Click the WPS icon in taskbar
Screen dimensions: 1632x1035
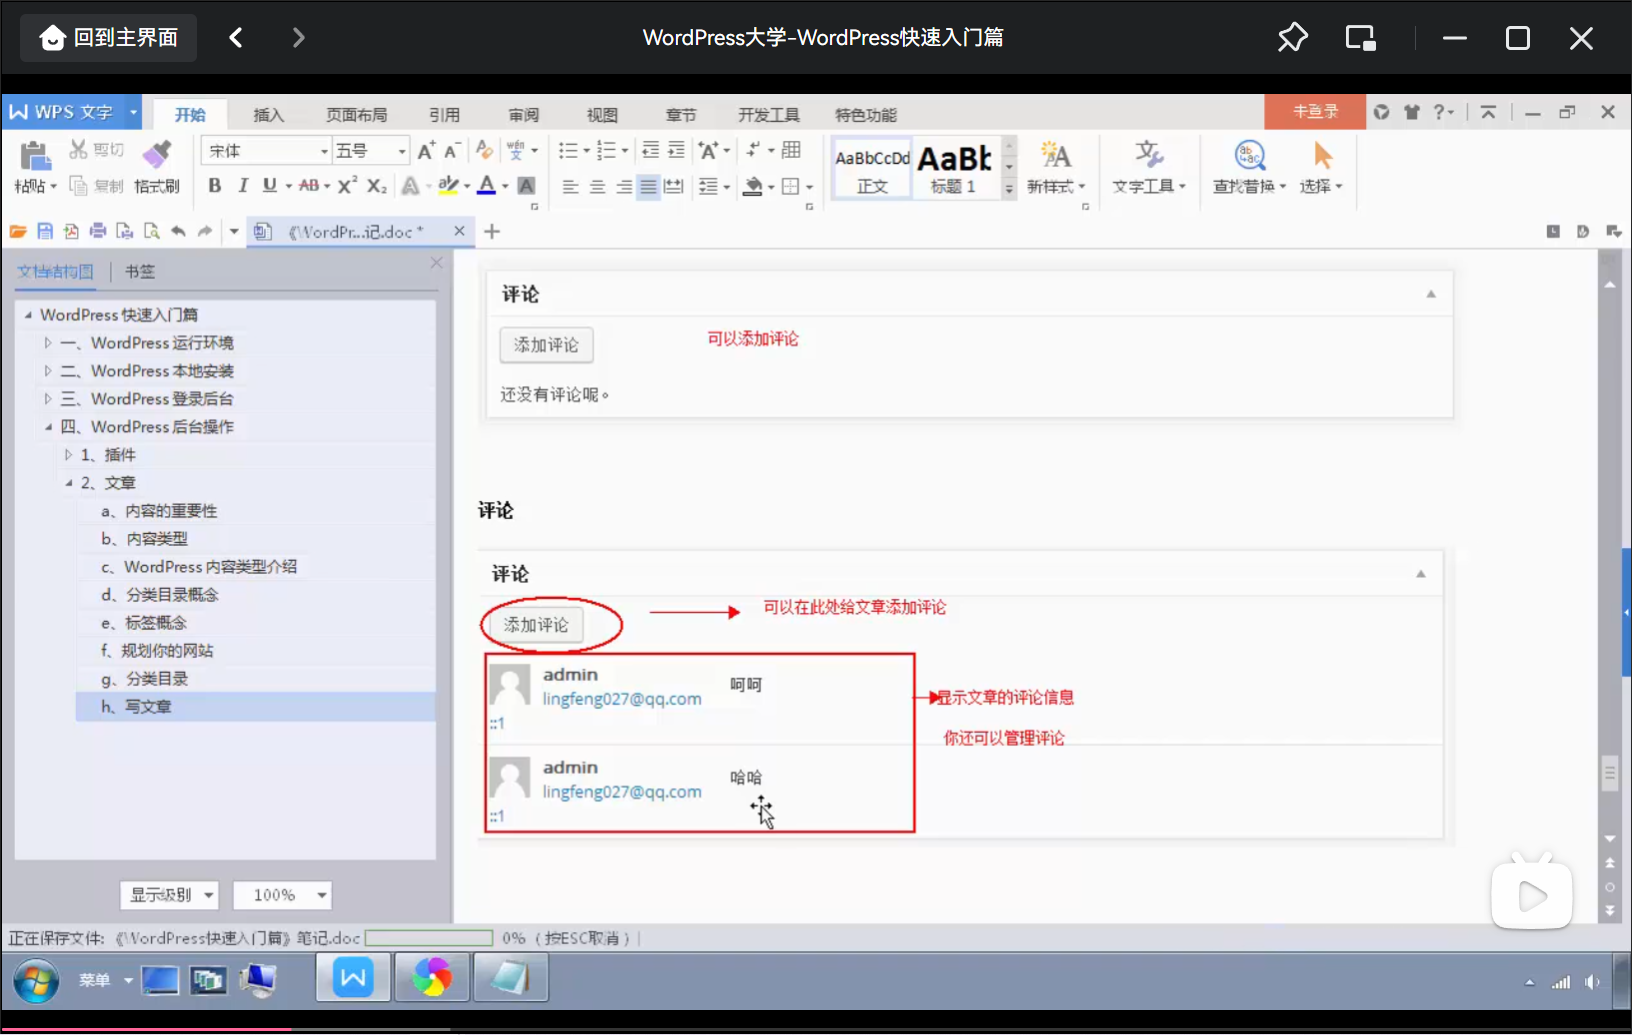353,977
